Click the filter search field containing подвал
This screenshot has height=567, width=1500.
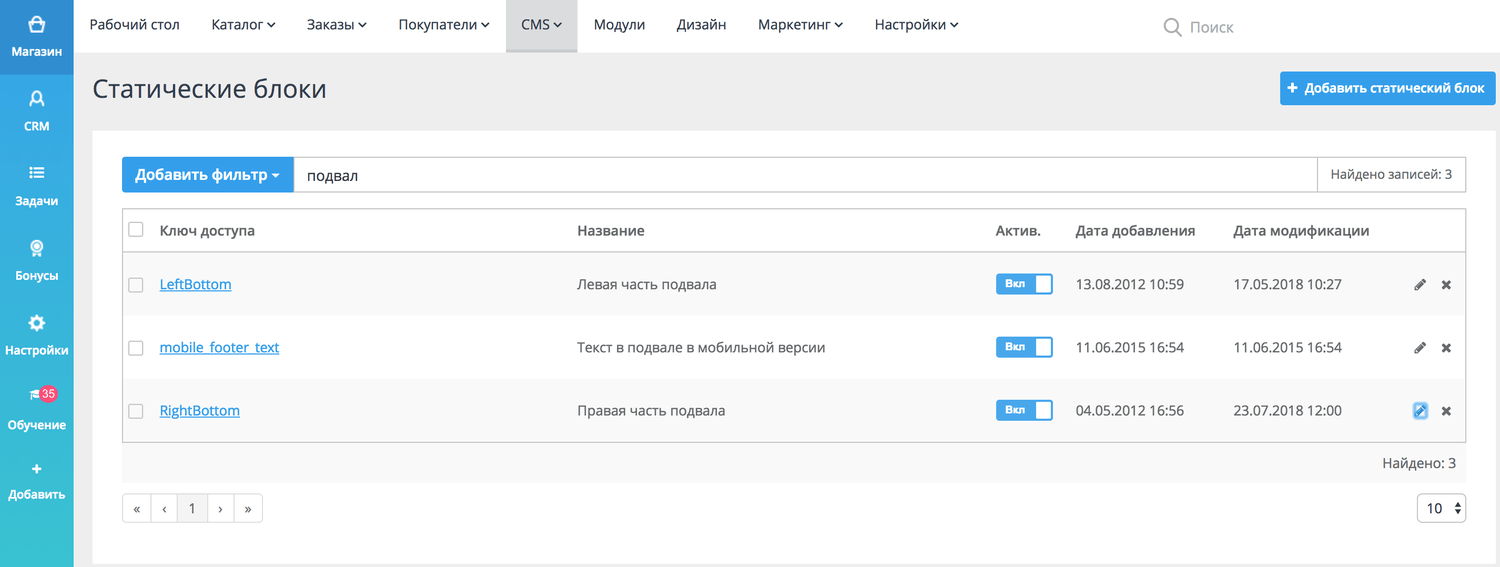pyautogui.click(x=805, y=175)
